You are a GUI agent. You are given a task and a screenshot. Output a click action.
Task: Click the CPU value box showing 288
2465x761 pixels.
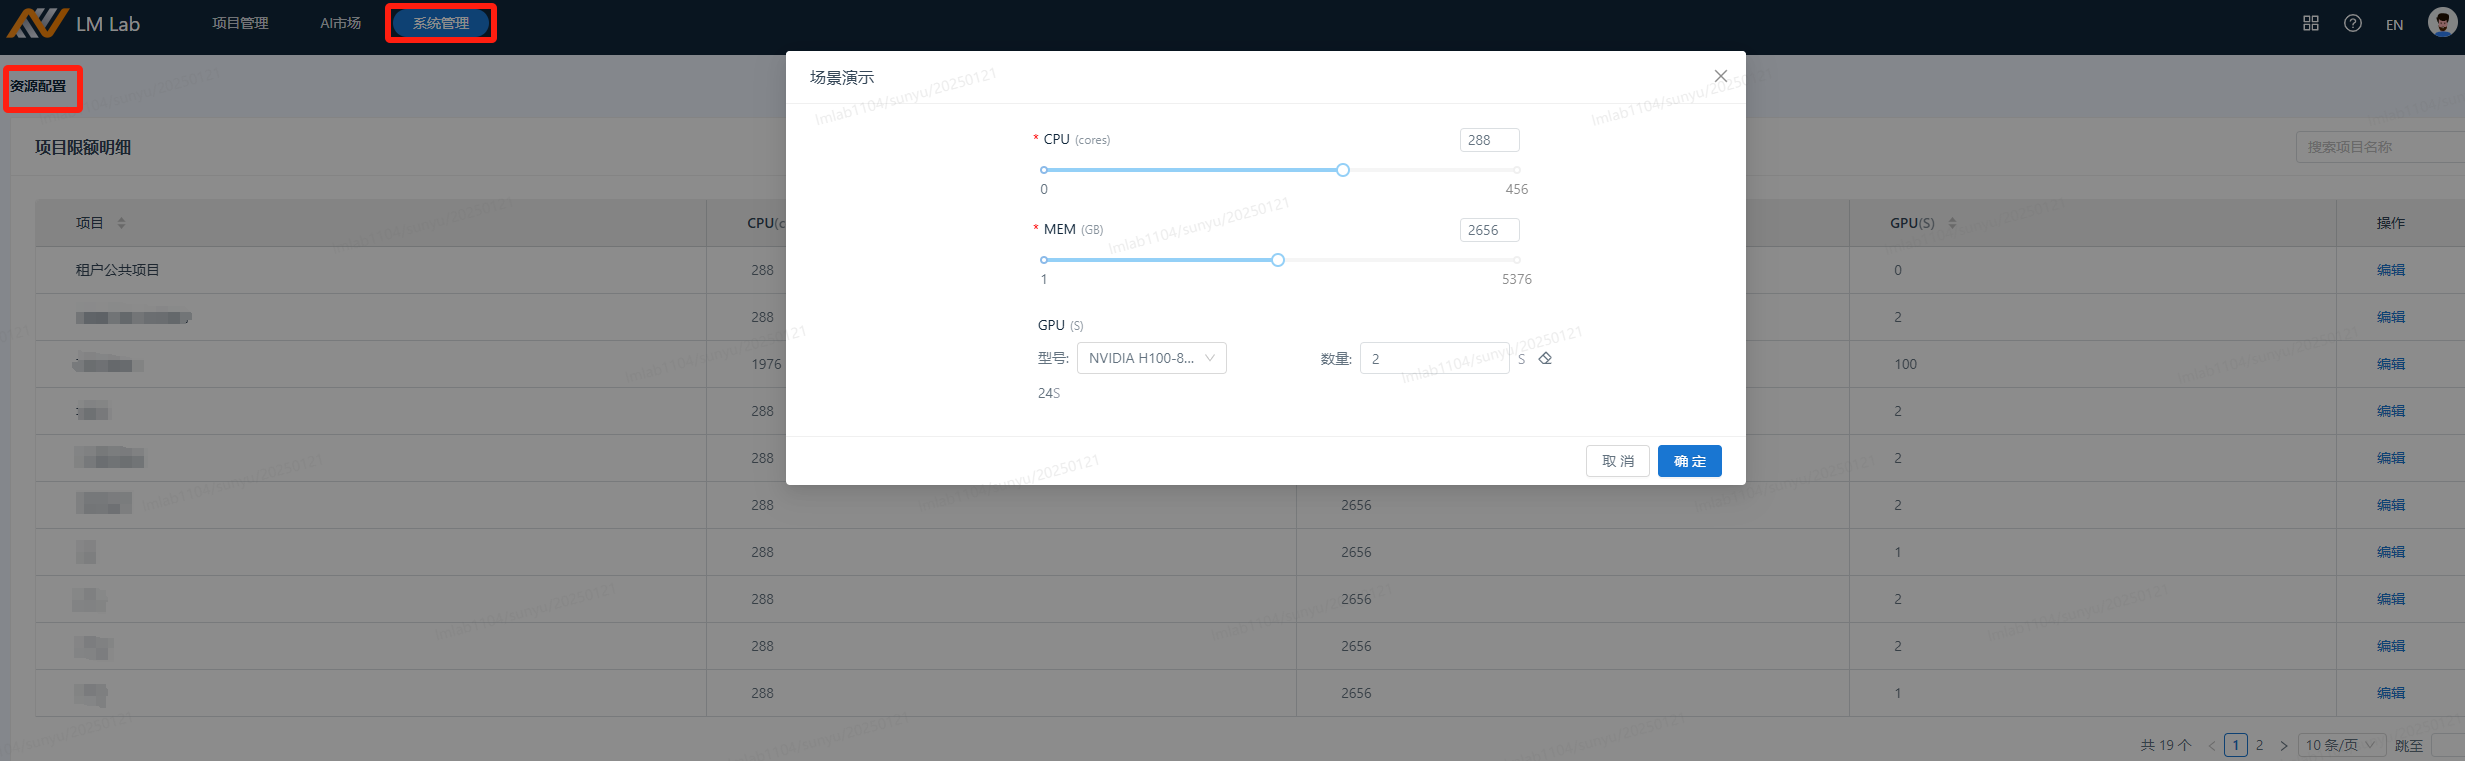[1489, 140]
